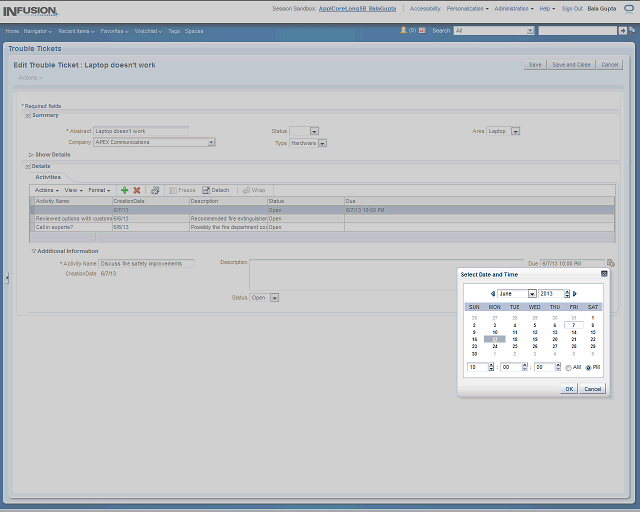Click the previous month arrow in calendar
Image resolution: width=640 pixels, height=512 pixels.
click(x=492, y=294)
